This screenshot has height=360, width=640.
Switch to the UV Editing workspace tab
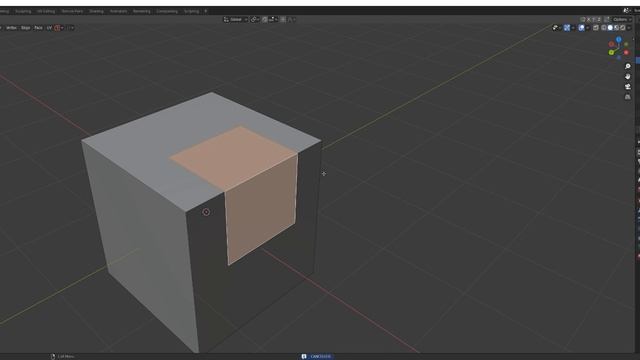[x=46, y=11]
